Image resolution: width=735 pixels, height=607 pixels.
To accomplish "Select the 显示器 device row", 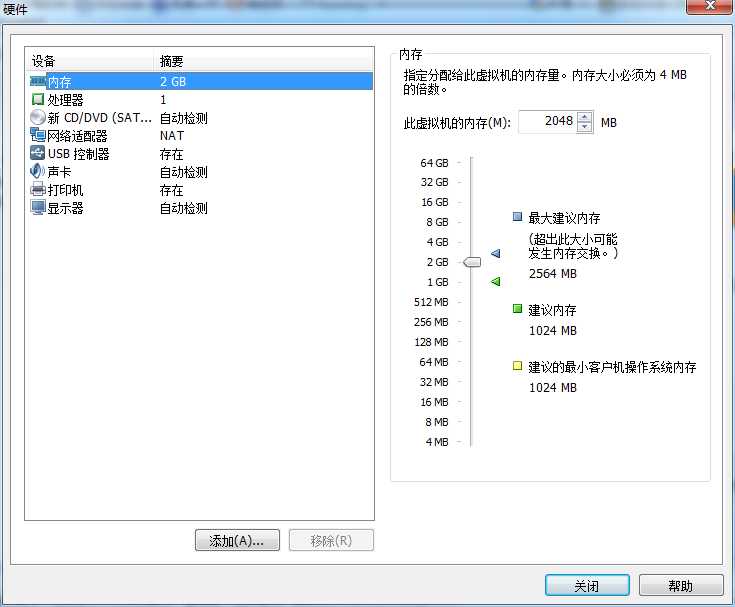I will point(201,208).
